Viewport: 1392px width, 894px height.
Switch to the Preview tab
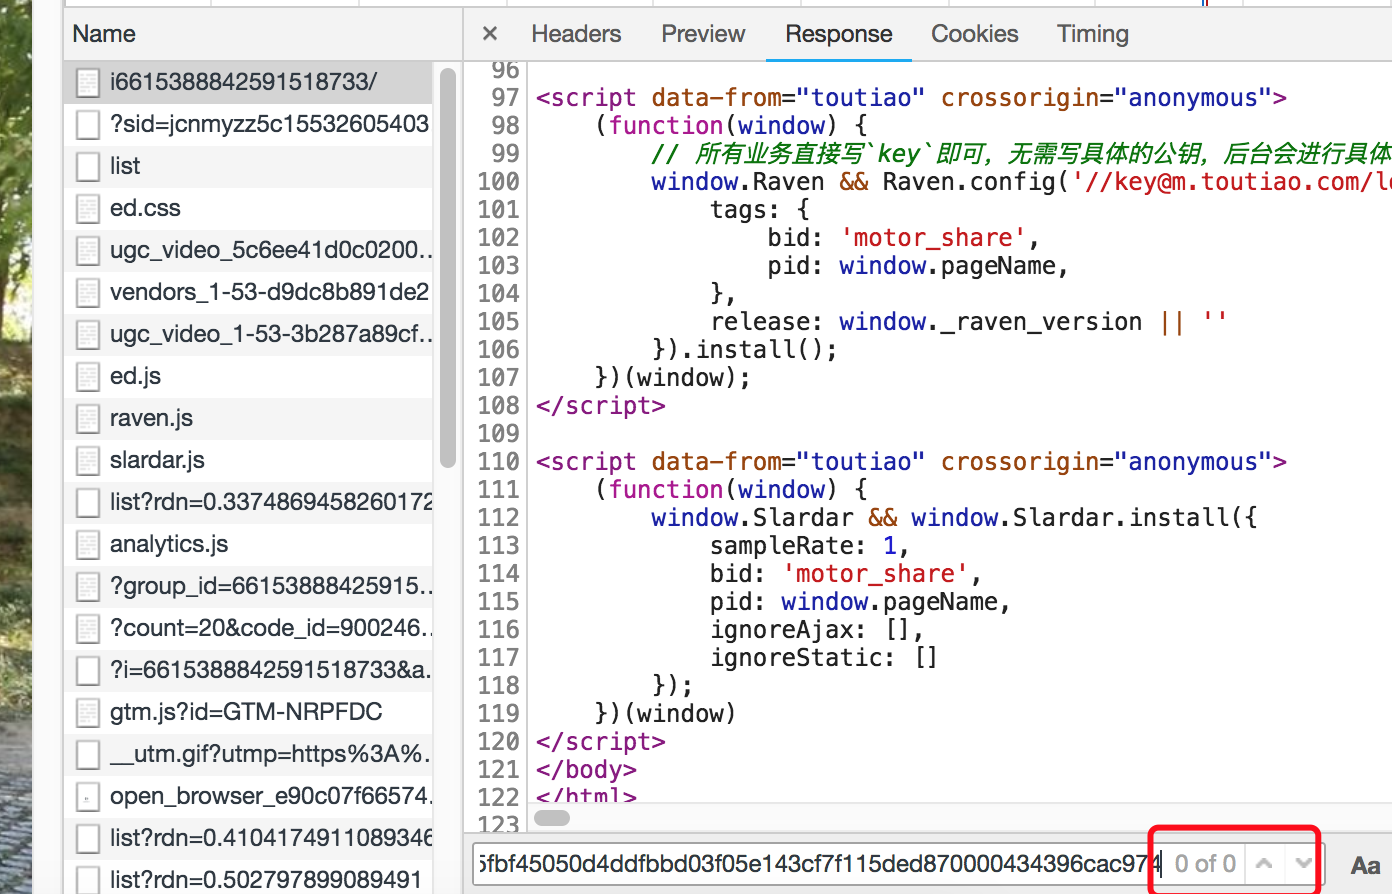click(x=703, y=34)
